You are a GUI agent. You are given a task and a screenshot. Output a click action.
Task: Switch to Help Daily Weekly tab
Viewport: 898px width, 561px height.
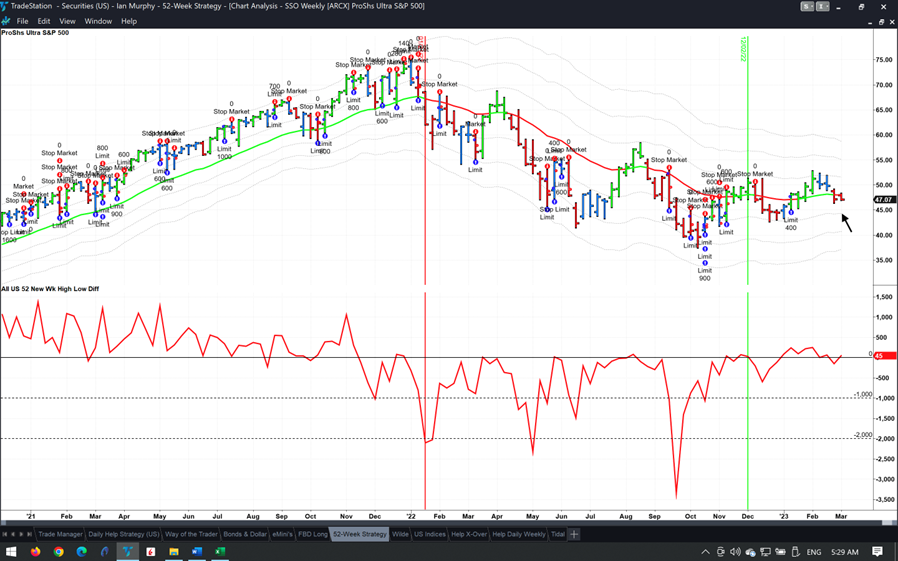pos(519,534)
